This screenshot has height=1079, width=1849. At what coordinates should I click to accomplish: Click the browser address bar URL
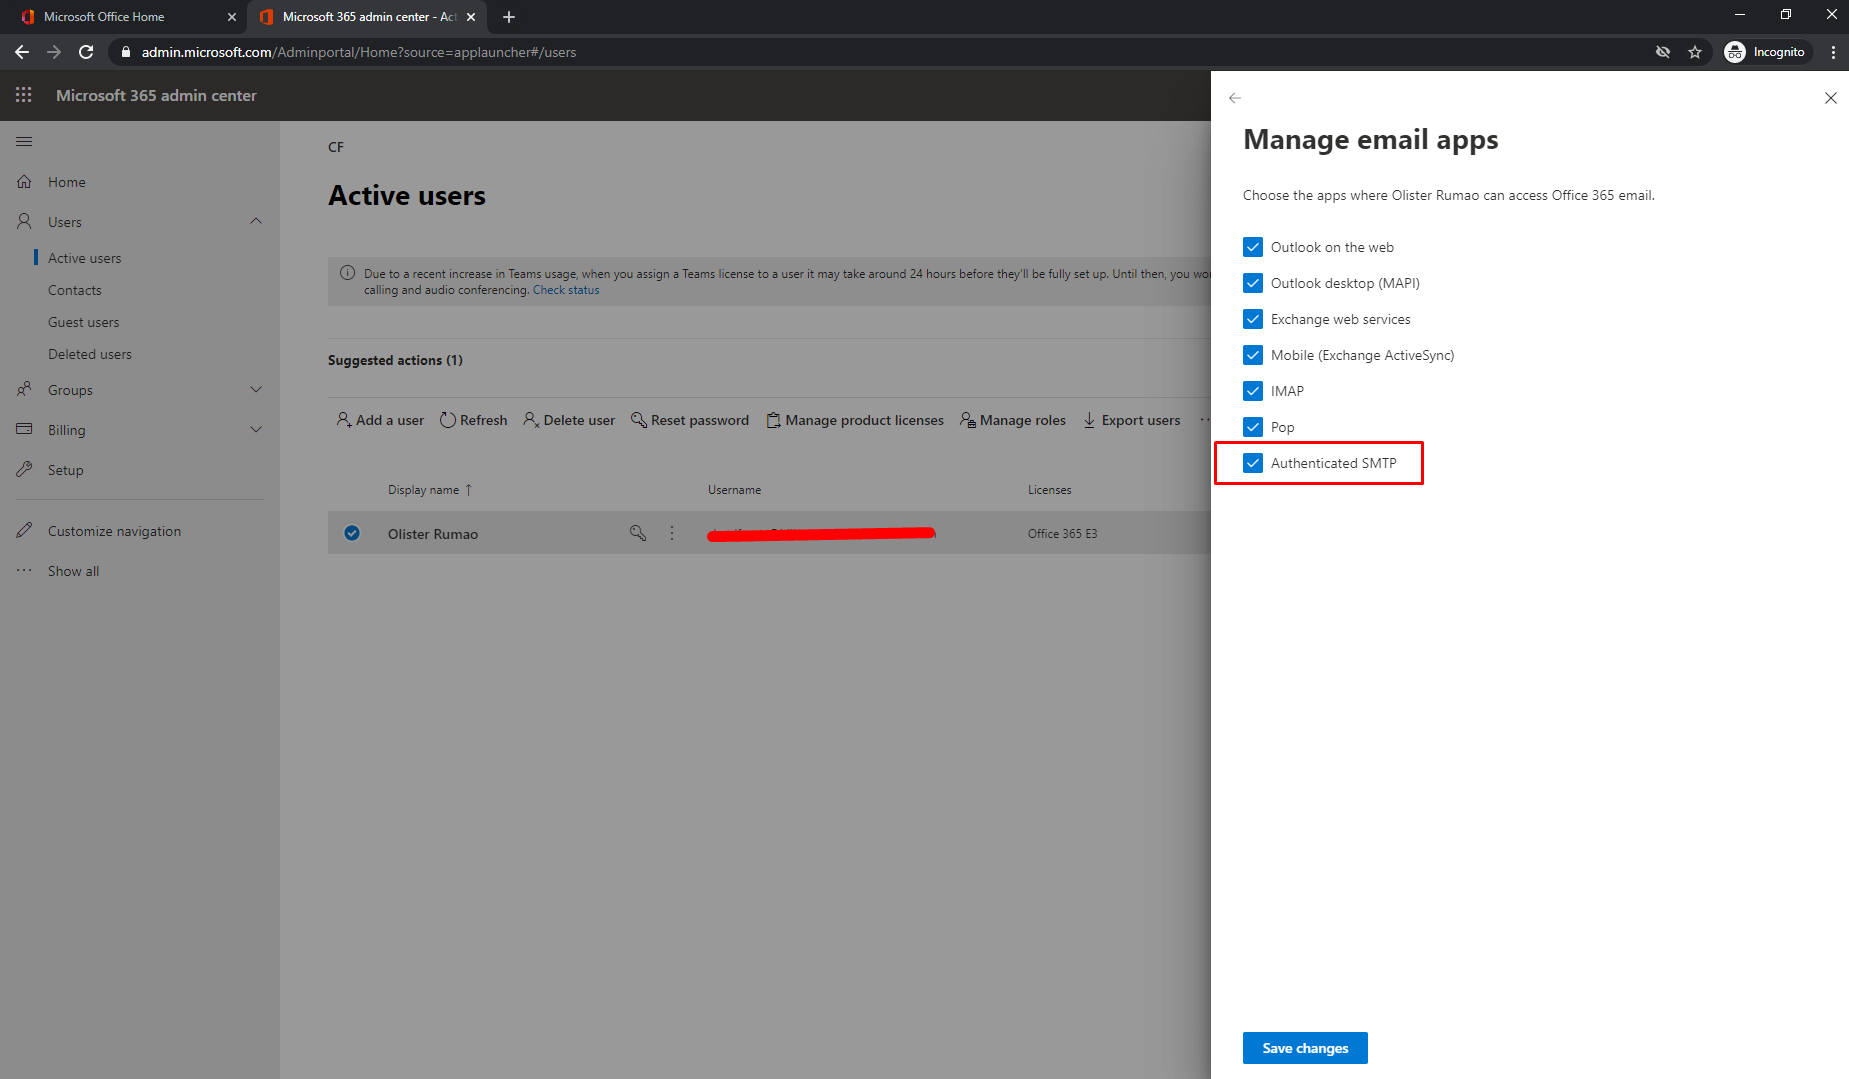(359, 52)
